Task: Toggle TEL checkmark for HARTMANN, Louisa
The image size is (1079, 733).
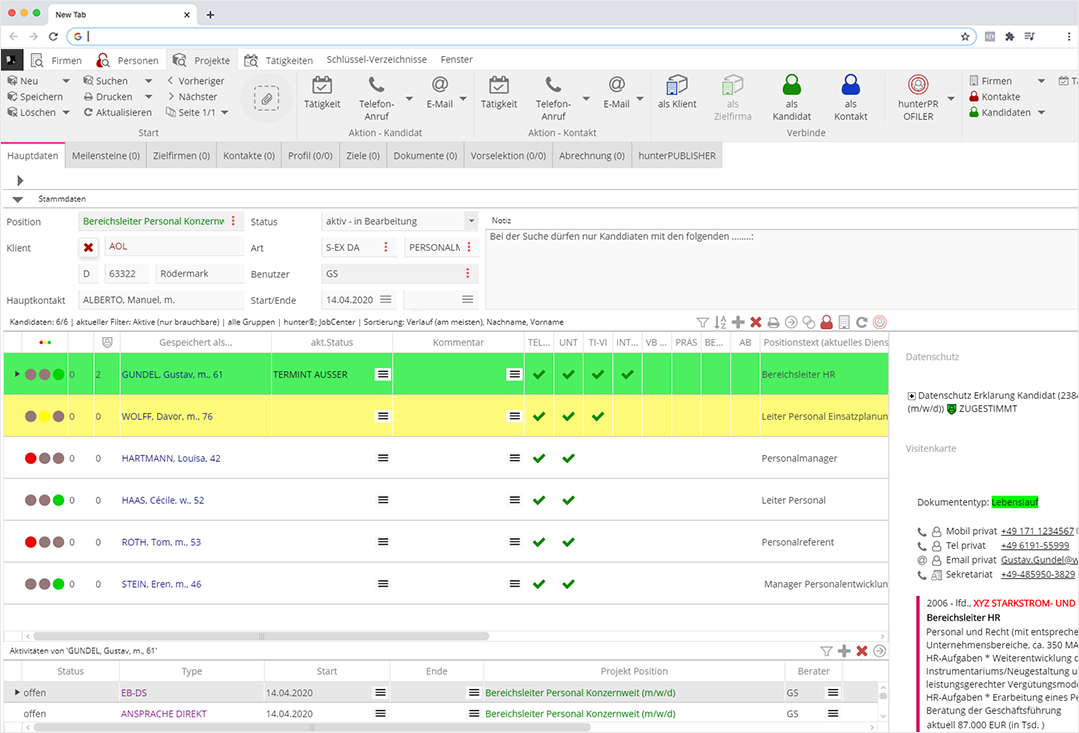Action: tap(539, 458)
